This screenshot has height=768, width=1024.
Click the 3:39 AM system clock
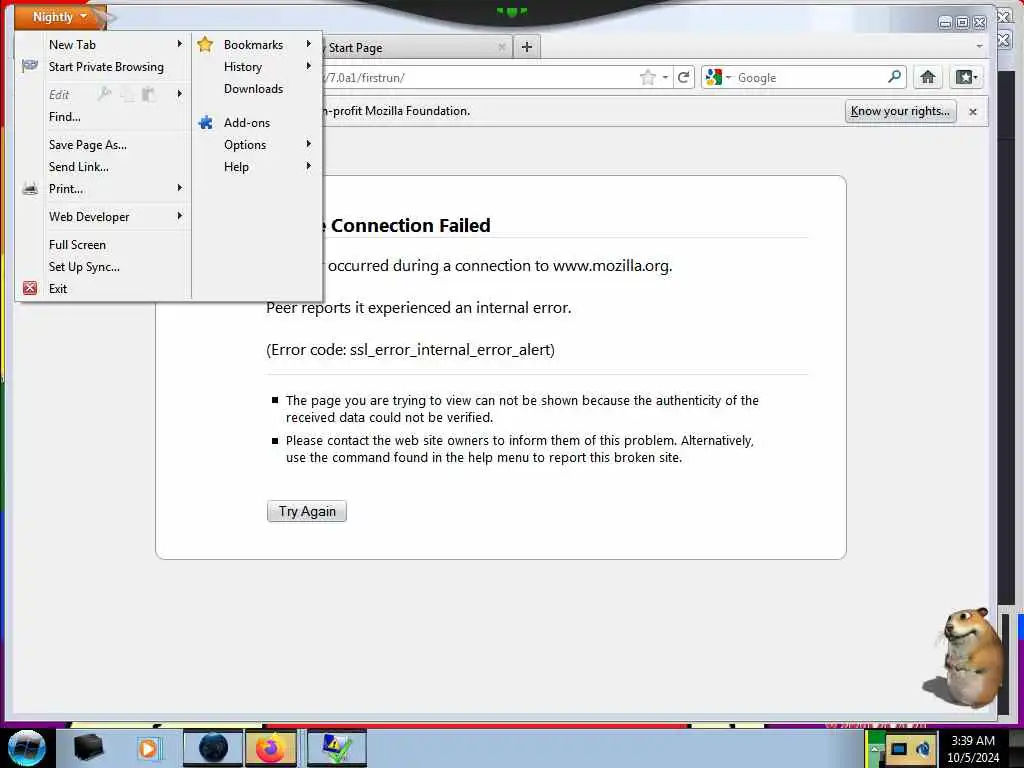[x=973, y=741]
